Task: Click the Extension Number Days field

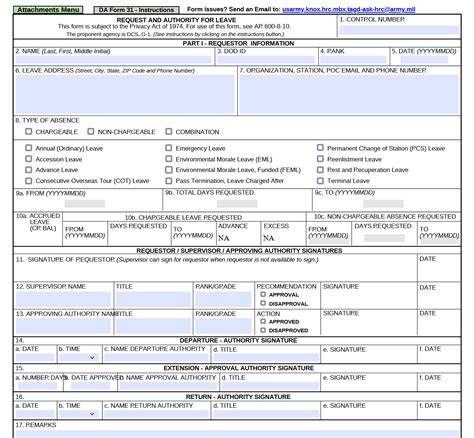Action: (38, 386)
